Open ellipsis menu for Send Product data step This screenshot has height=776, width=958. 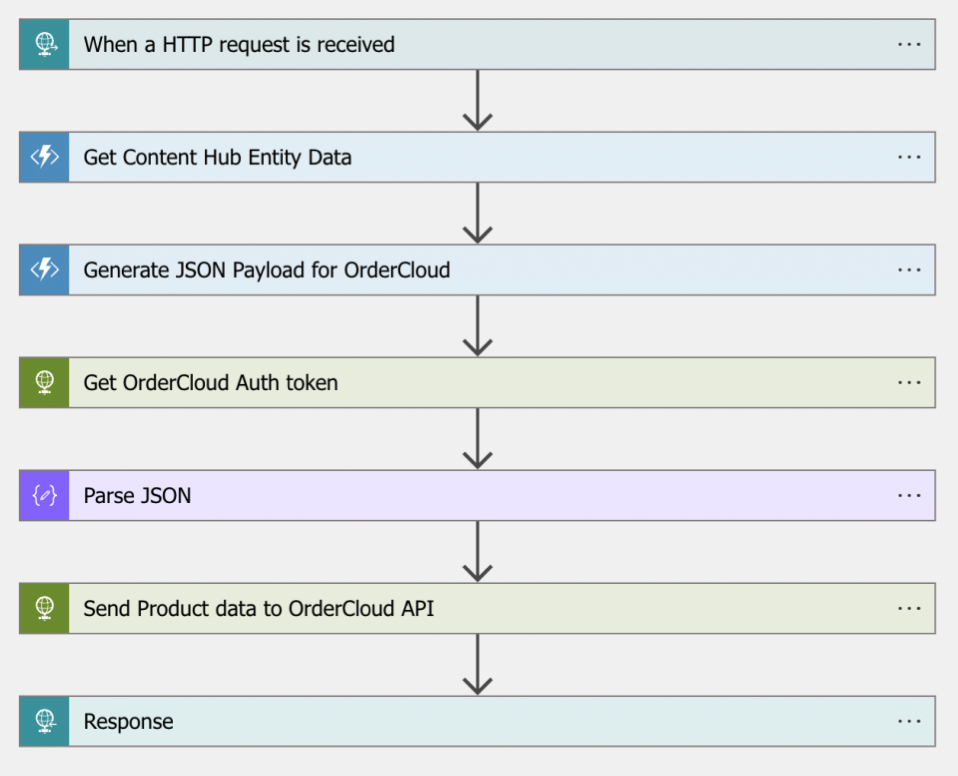click(909, 609)
